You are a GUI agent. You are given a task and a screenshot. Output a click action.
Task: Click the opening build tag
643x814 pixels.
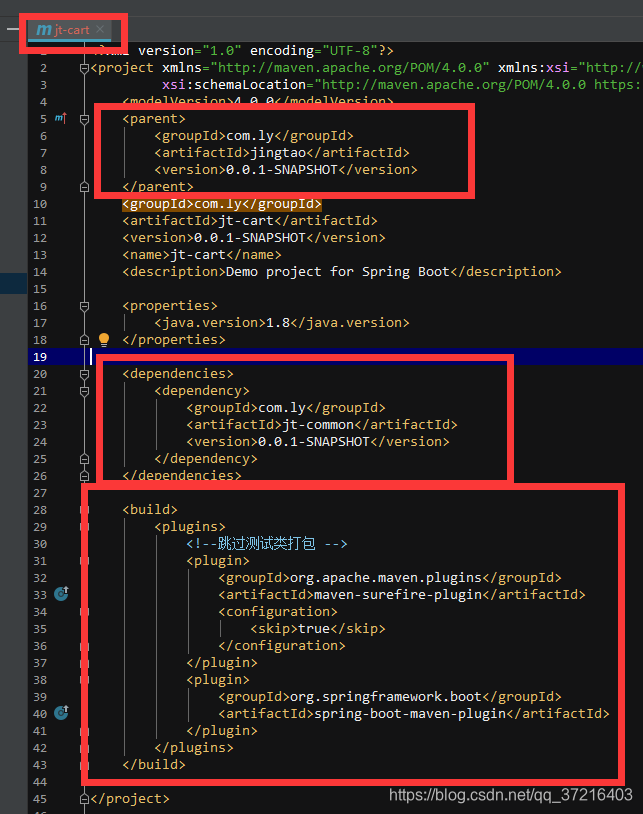point(150,510)
